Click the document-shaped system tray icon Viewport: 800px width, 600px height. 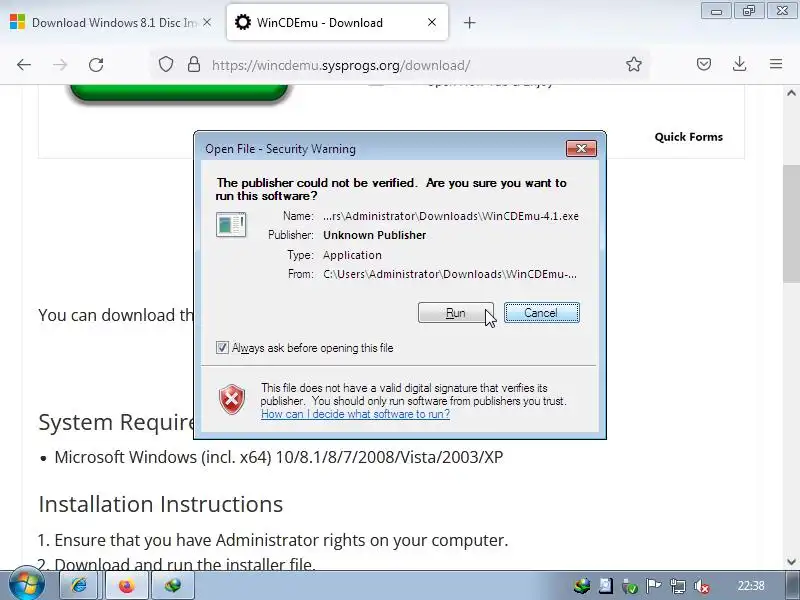click(x=606, y=586)
